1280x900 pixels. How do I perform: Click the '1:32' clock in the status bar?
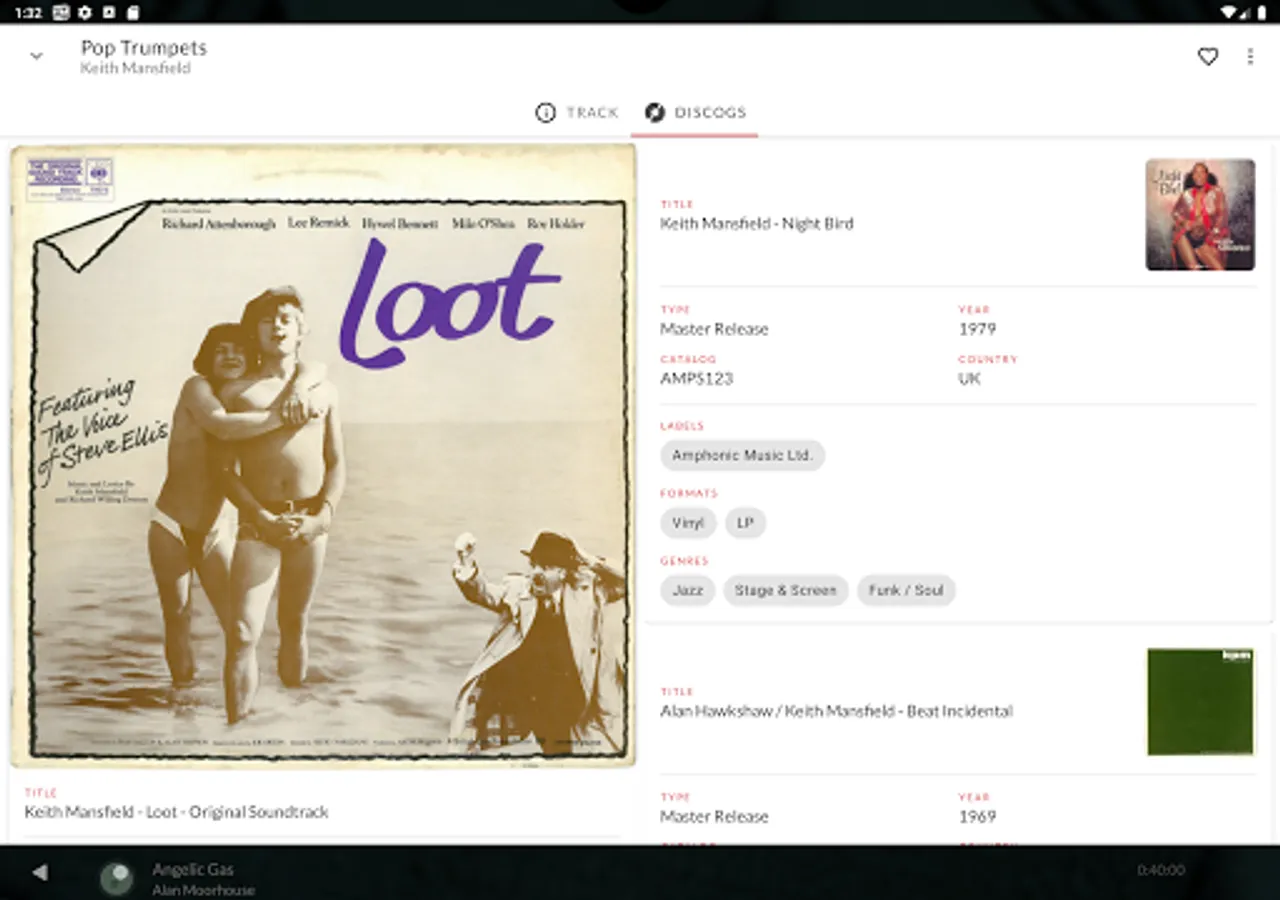pos(28,12)
